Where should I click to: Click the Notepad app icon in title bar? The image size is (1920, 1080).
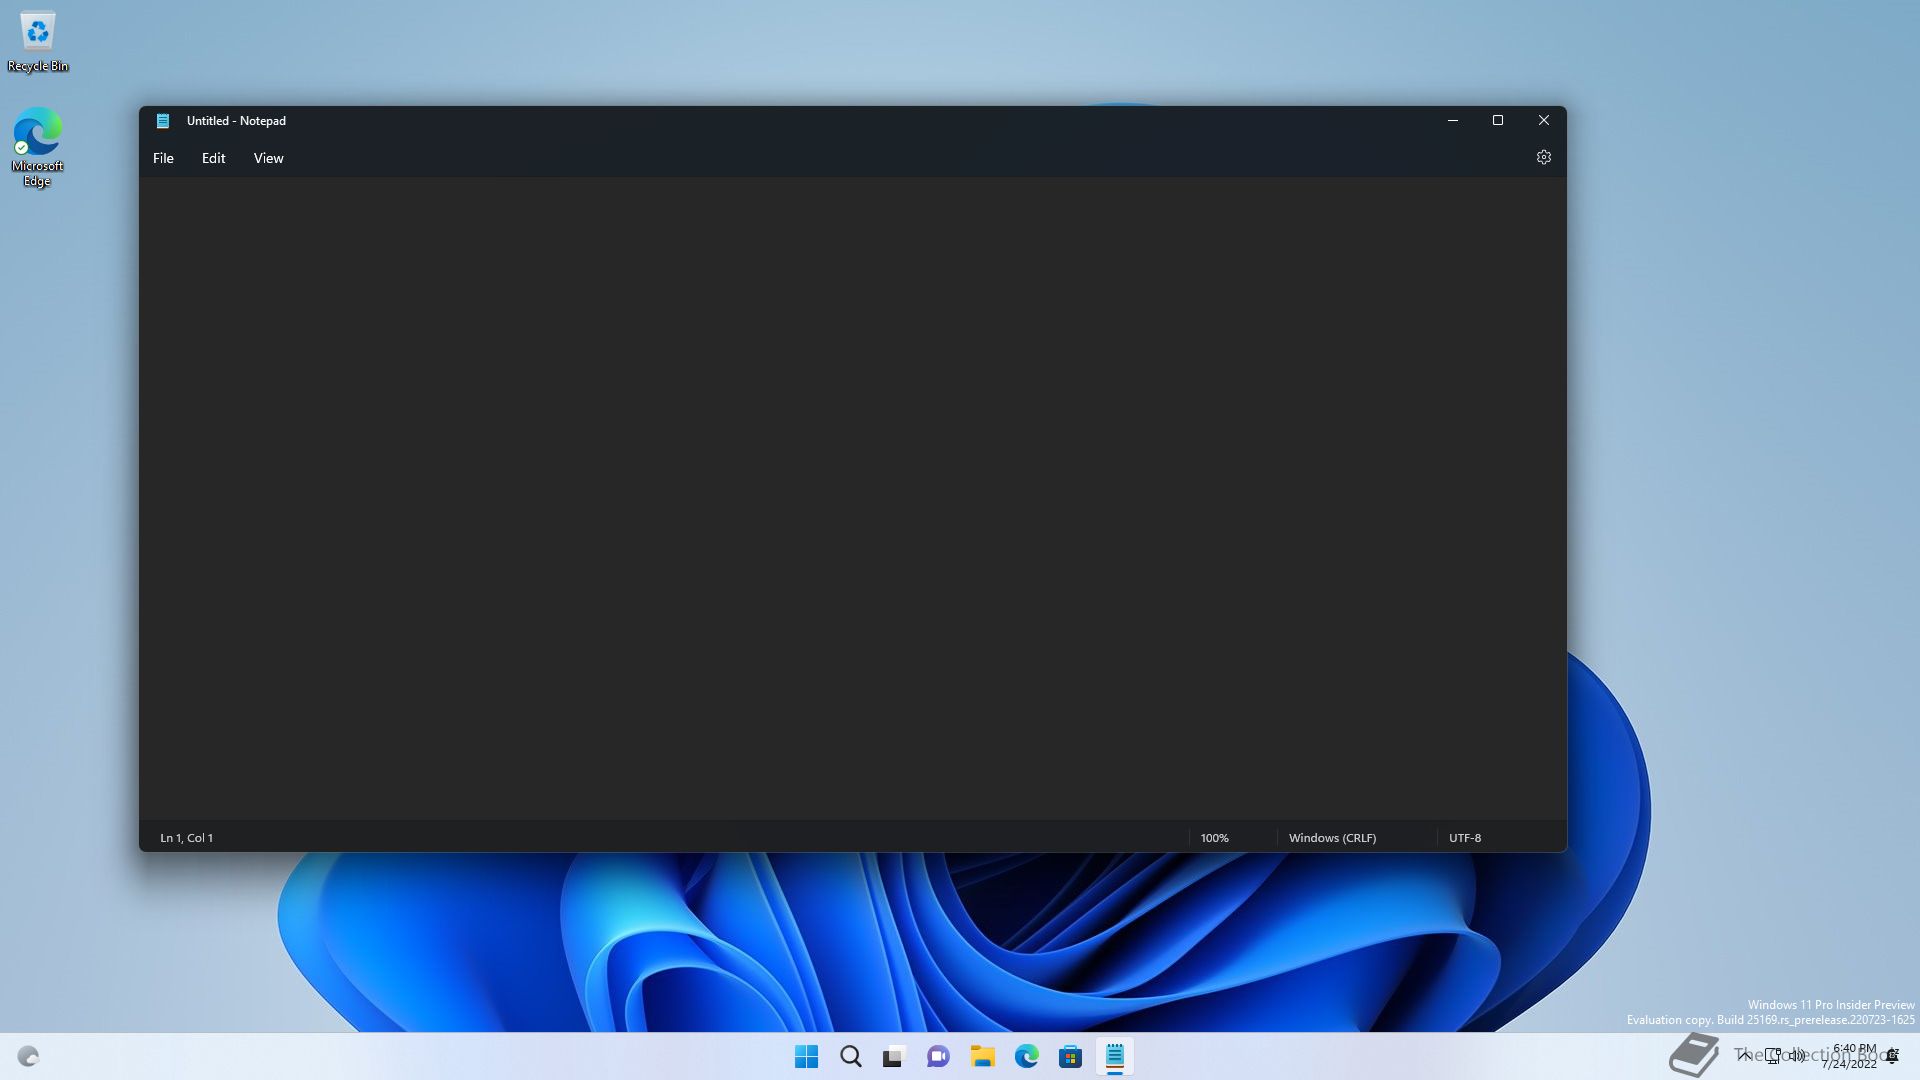[x=163, y=121]
